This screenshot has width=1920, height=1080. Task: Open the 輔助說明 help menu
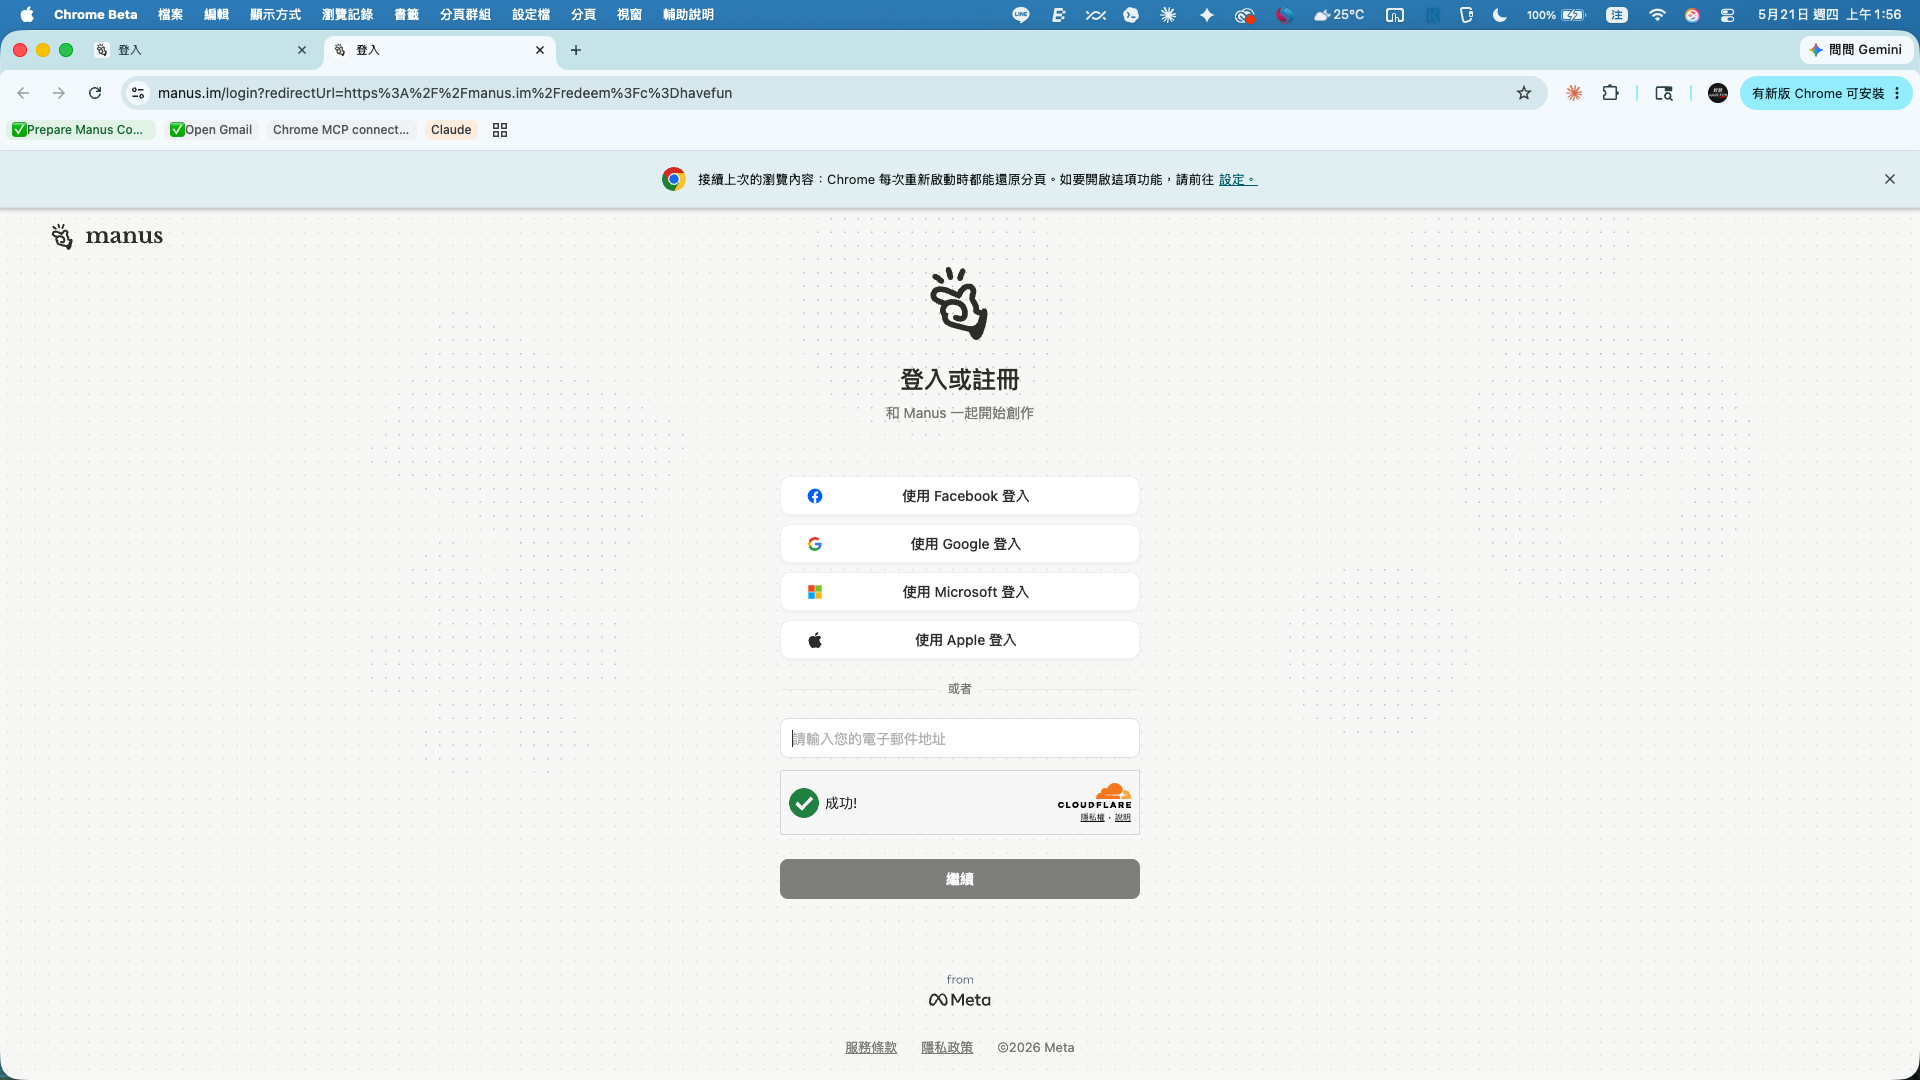[688, 15]
